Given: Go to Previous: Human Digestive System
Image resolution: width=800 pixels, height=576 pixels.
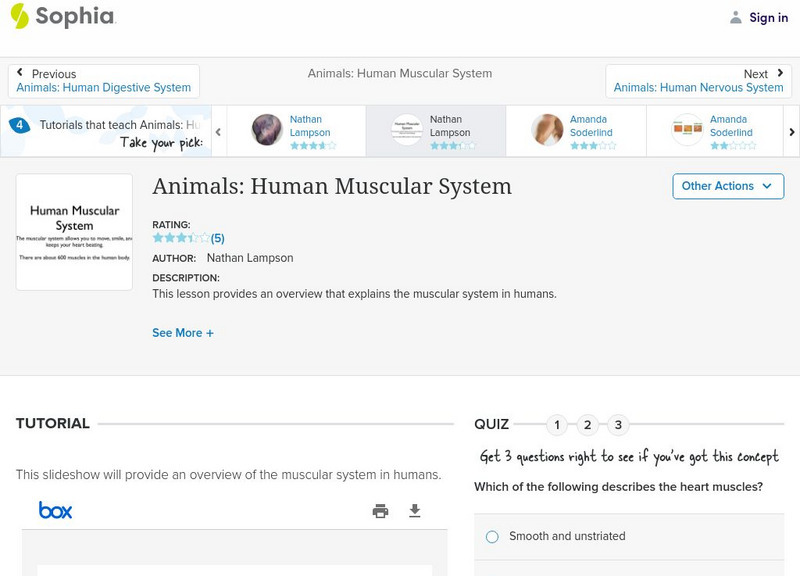Looking at the screenshot, I should tap(103, 81).
